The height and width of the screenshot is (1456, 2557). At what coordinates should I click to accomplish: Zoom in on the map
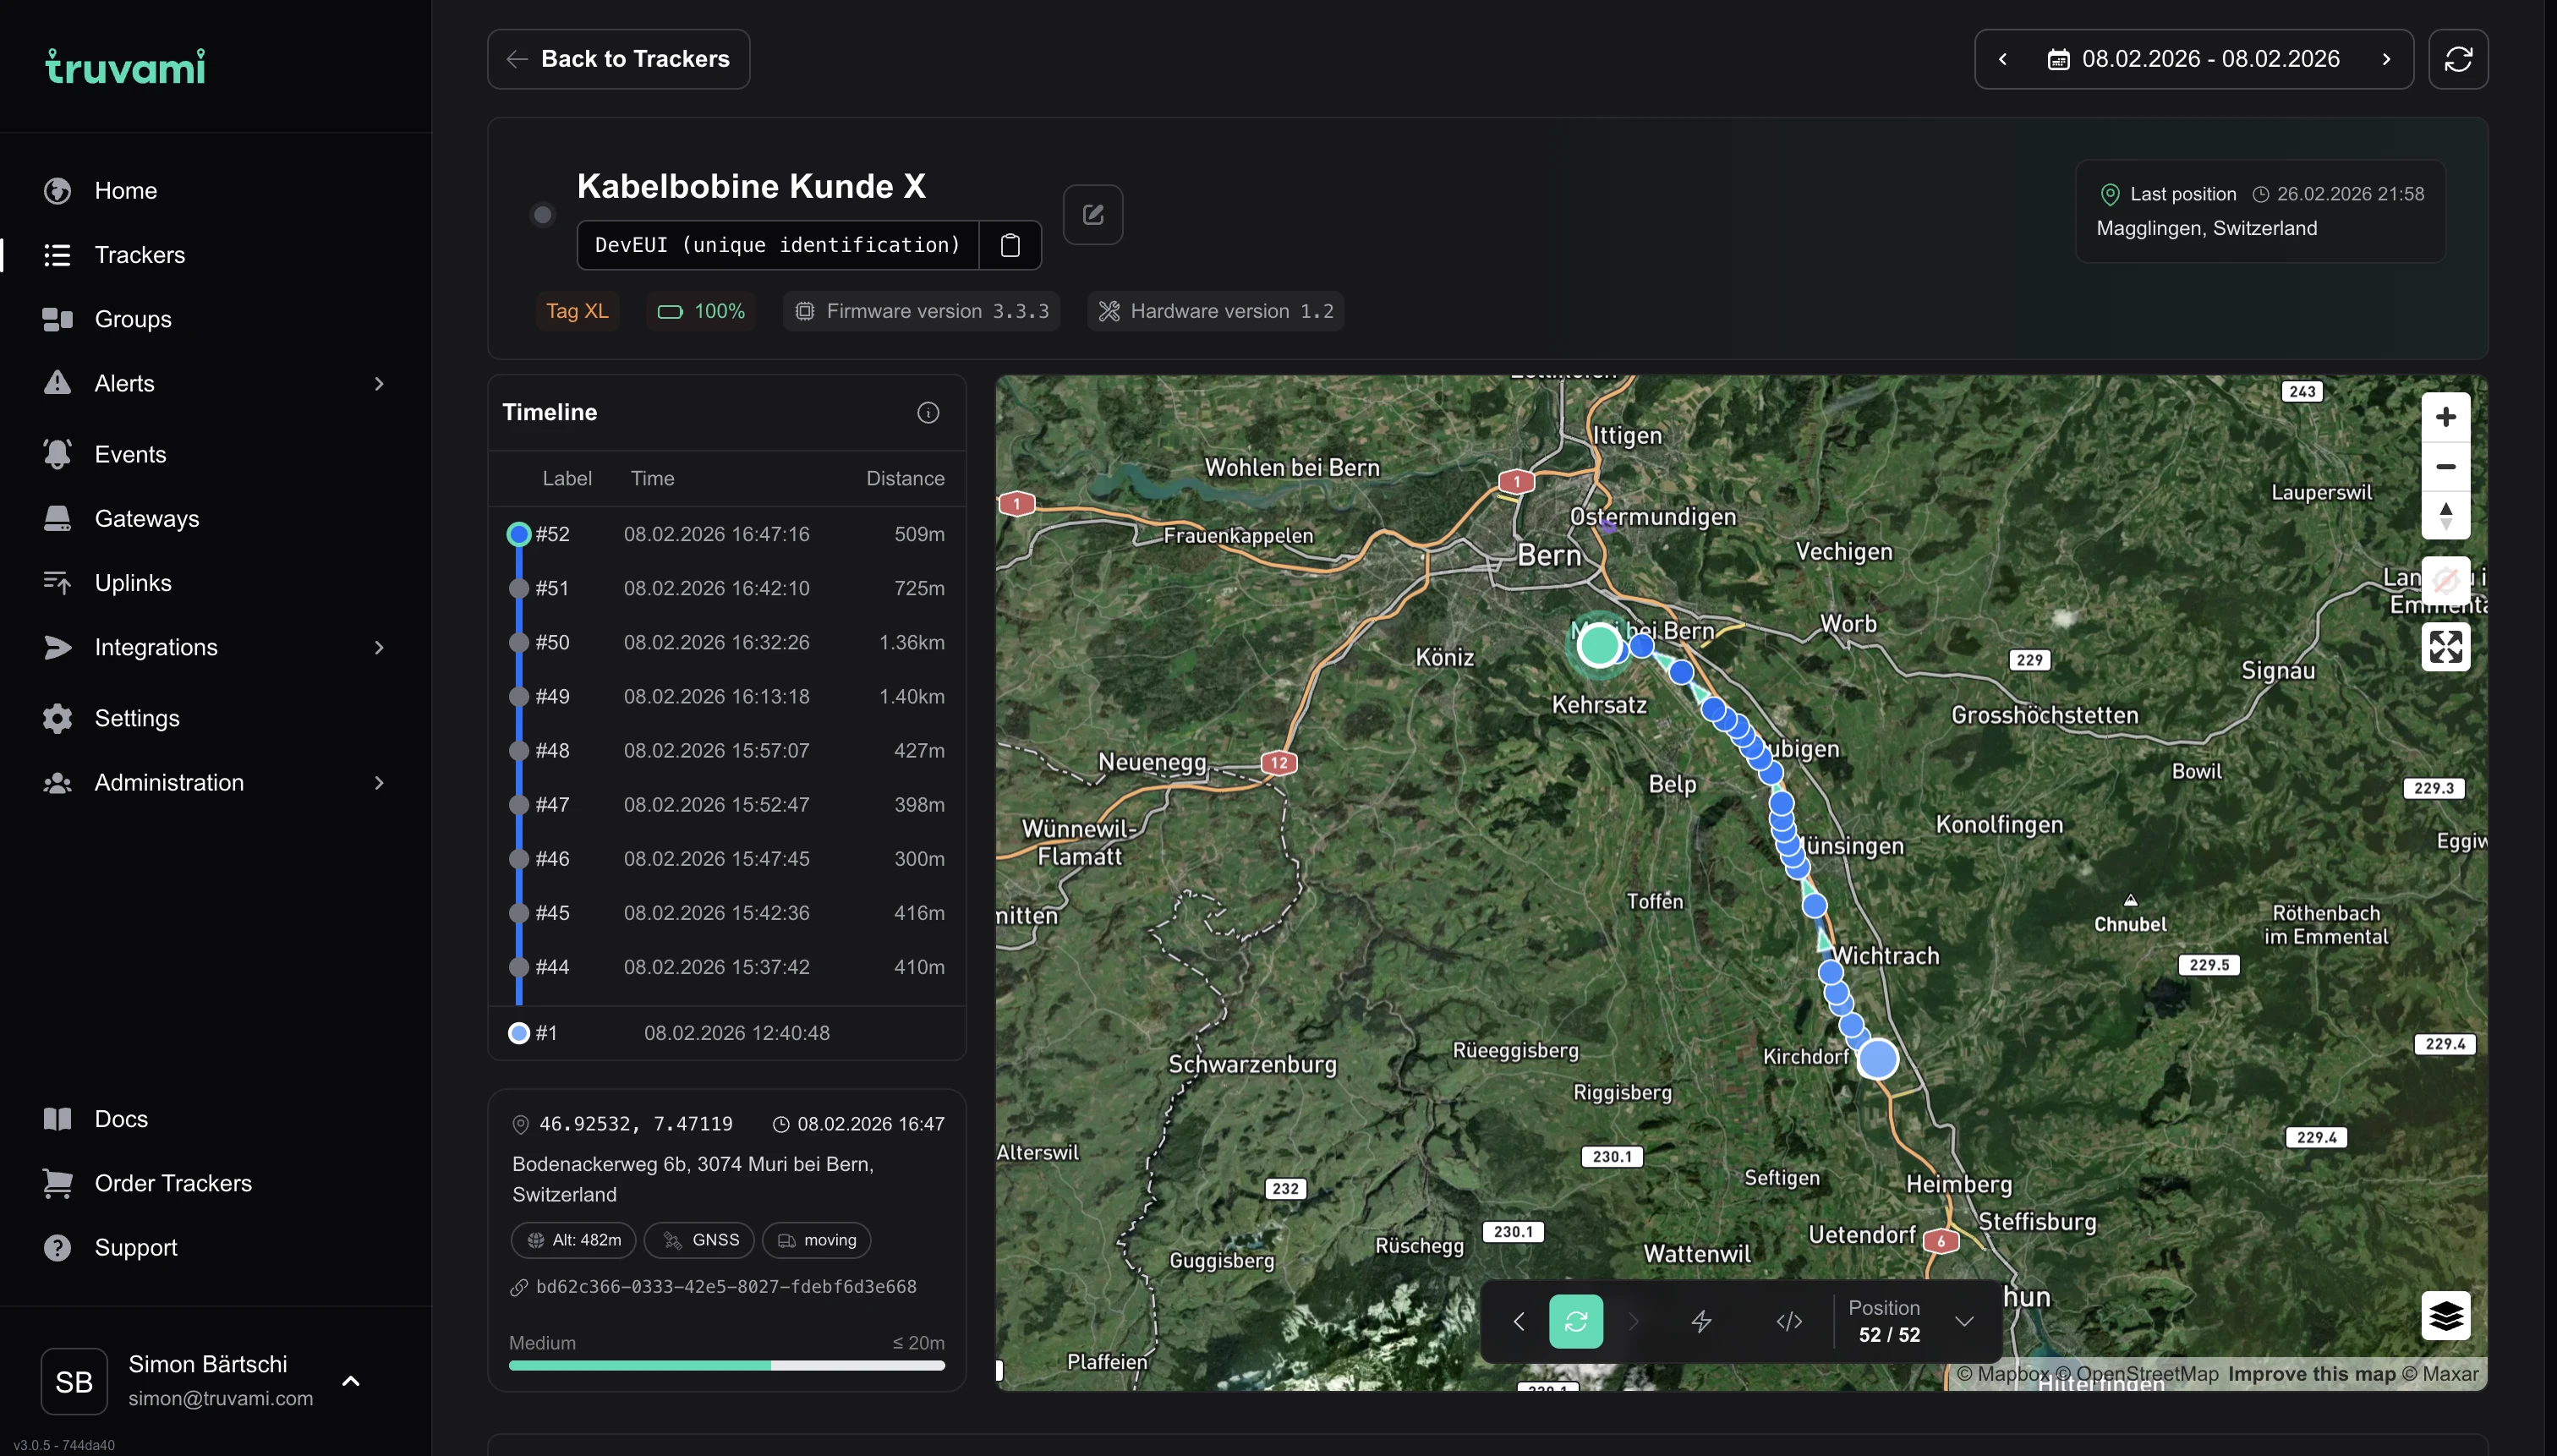(2445, 417)
